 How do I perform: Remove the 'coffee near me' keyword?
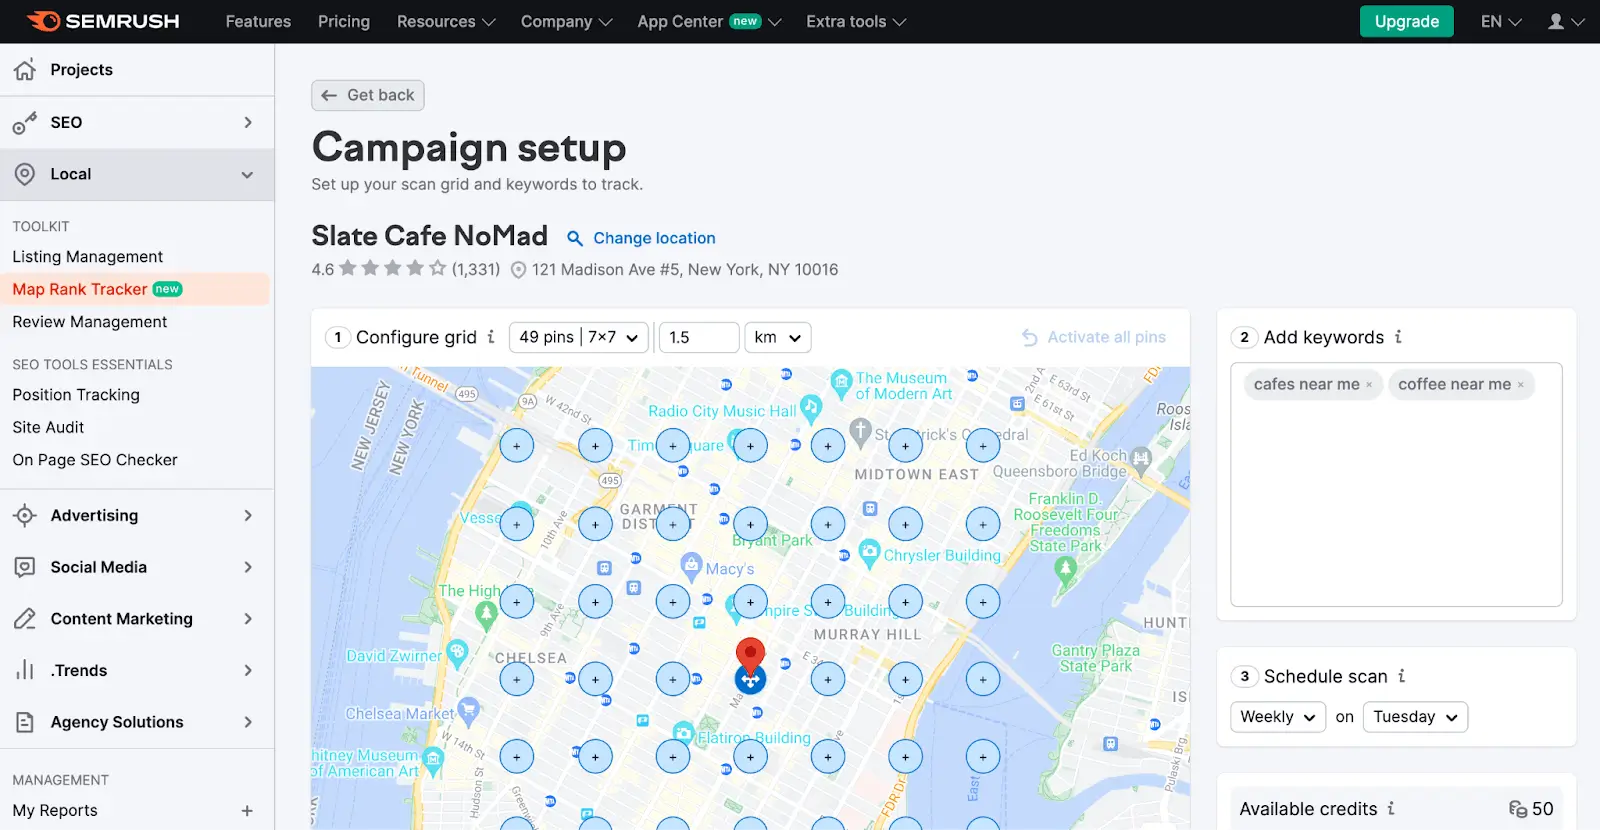[1521, 385]
